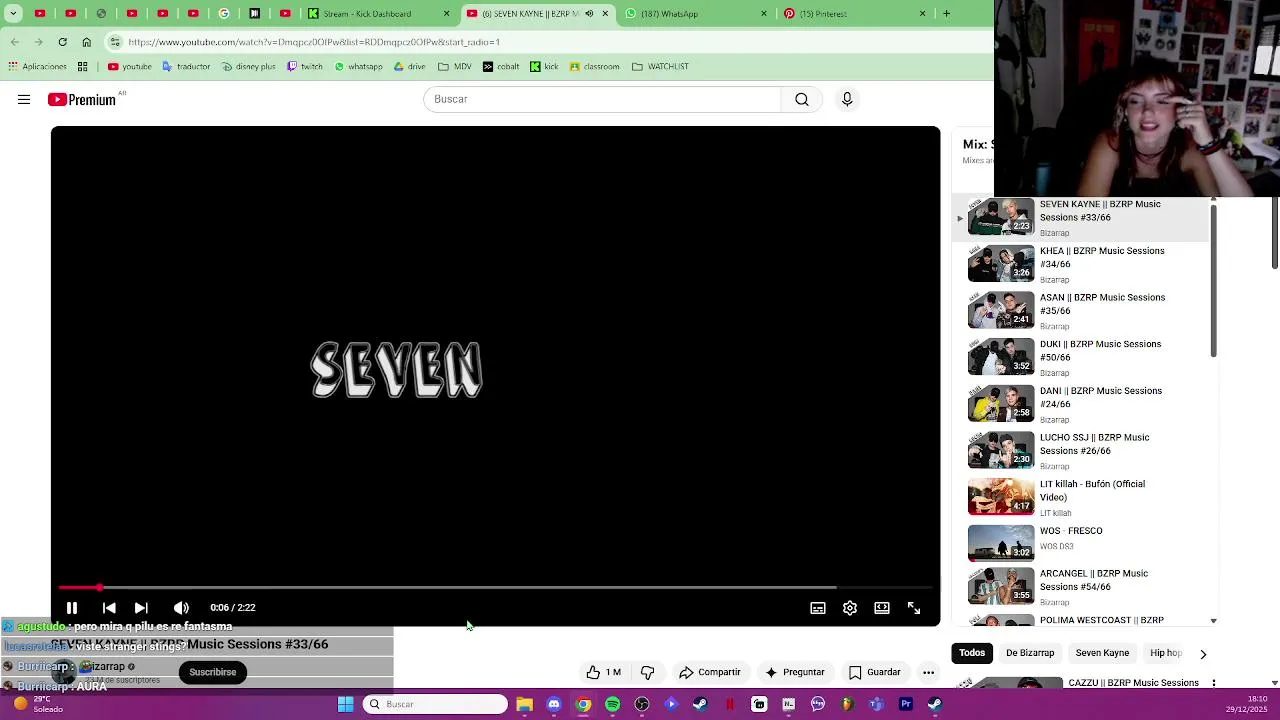
Task: Go to YouTube Premium home logo
Action: coord(82,99)
